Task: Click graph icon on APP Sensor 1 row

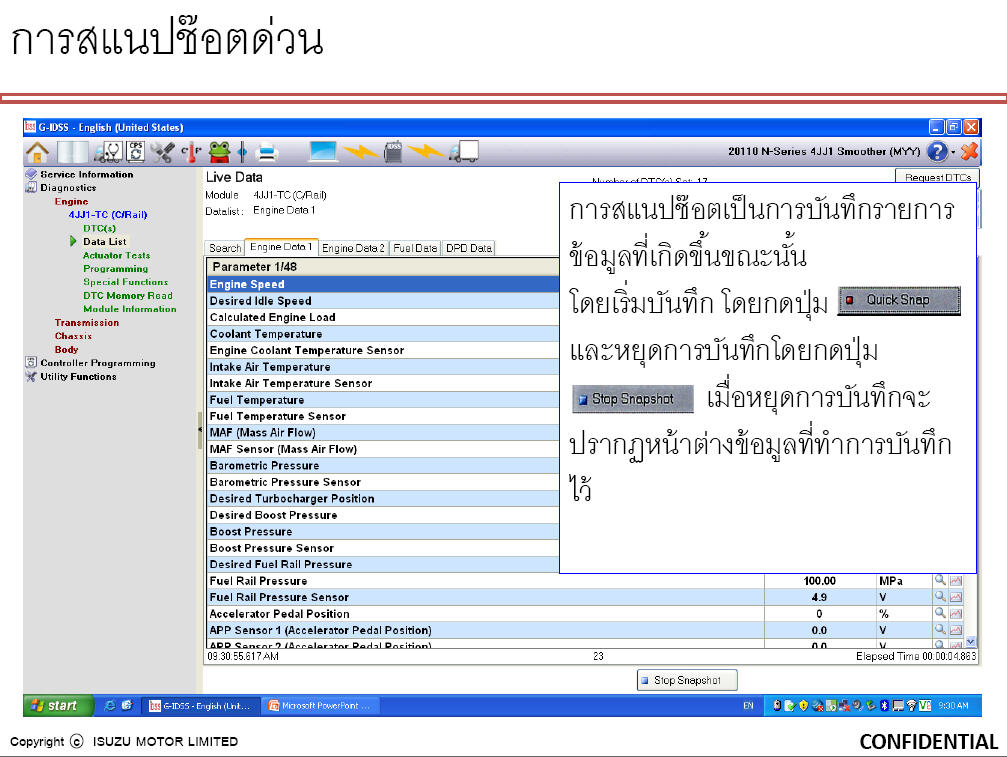Action: coord(956,631)
